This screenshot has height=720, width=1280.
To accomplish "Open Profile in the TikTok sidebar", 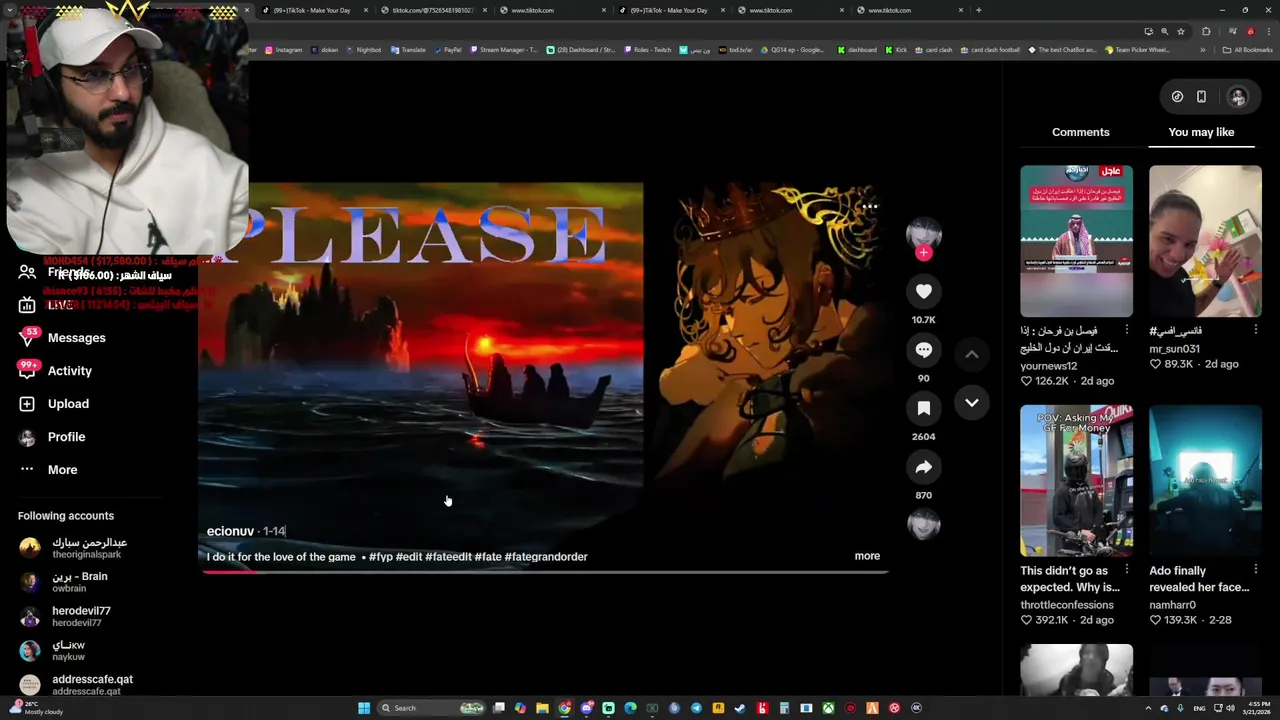I will (x=66, y=437).
